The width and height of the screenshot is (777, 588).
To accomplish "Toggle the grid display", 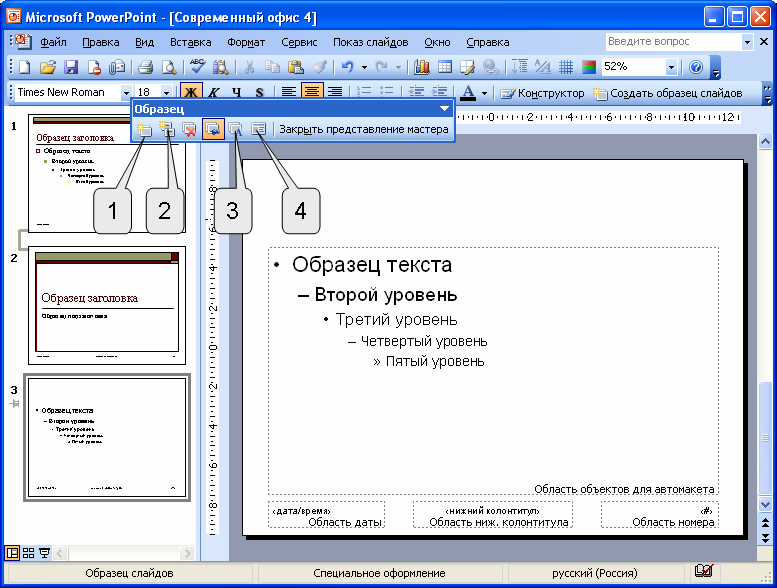I will (565, 67).
